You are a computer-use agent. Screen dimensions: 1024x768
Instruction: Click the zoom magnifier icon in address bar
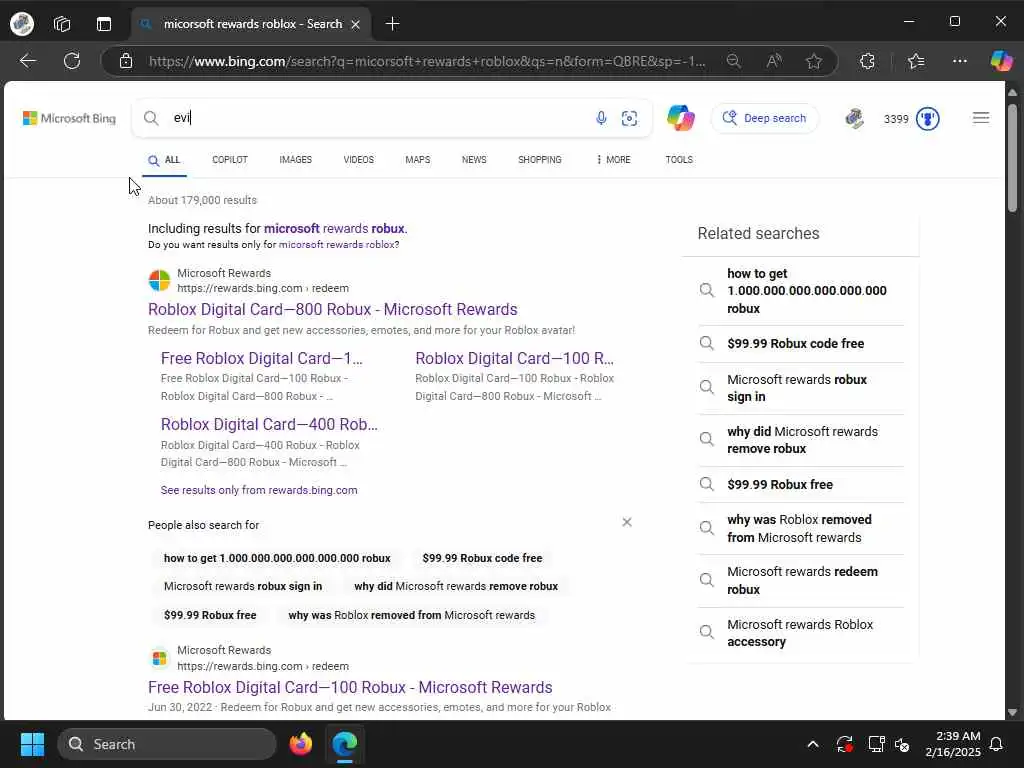click(733, 61)
